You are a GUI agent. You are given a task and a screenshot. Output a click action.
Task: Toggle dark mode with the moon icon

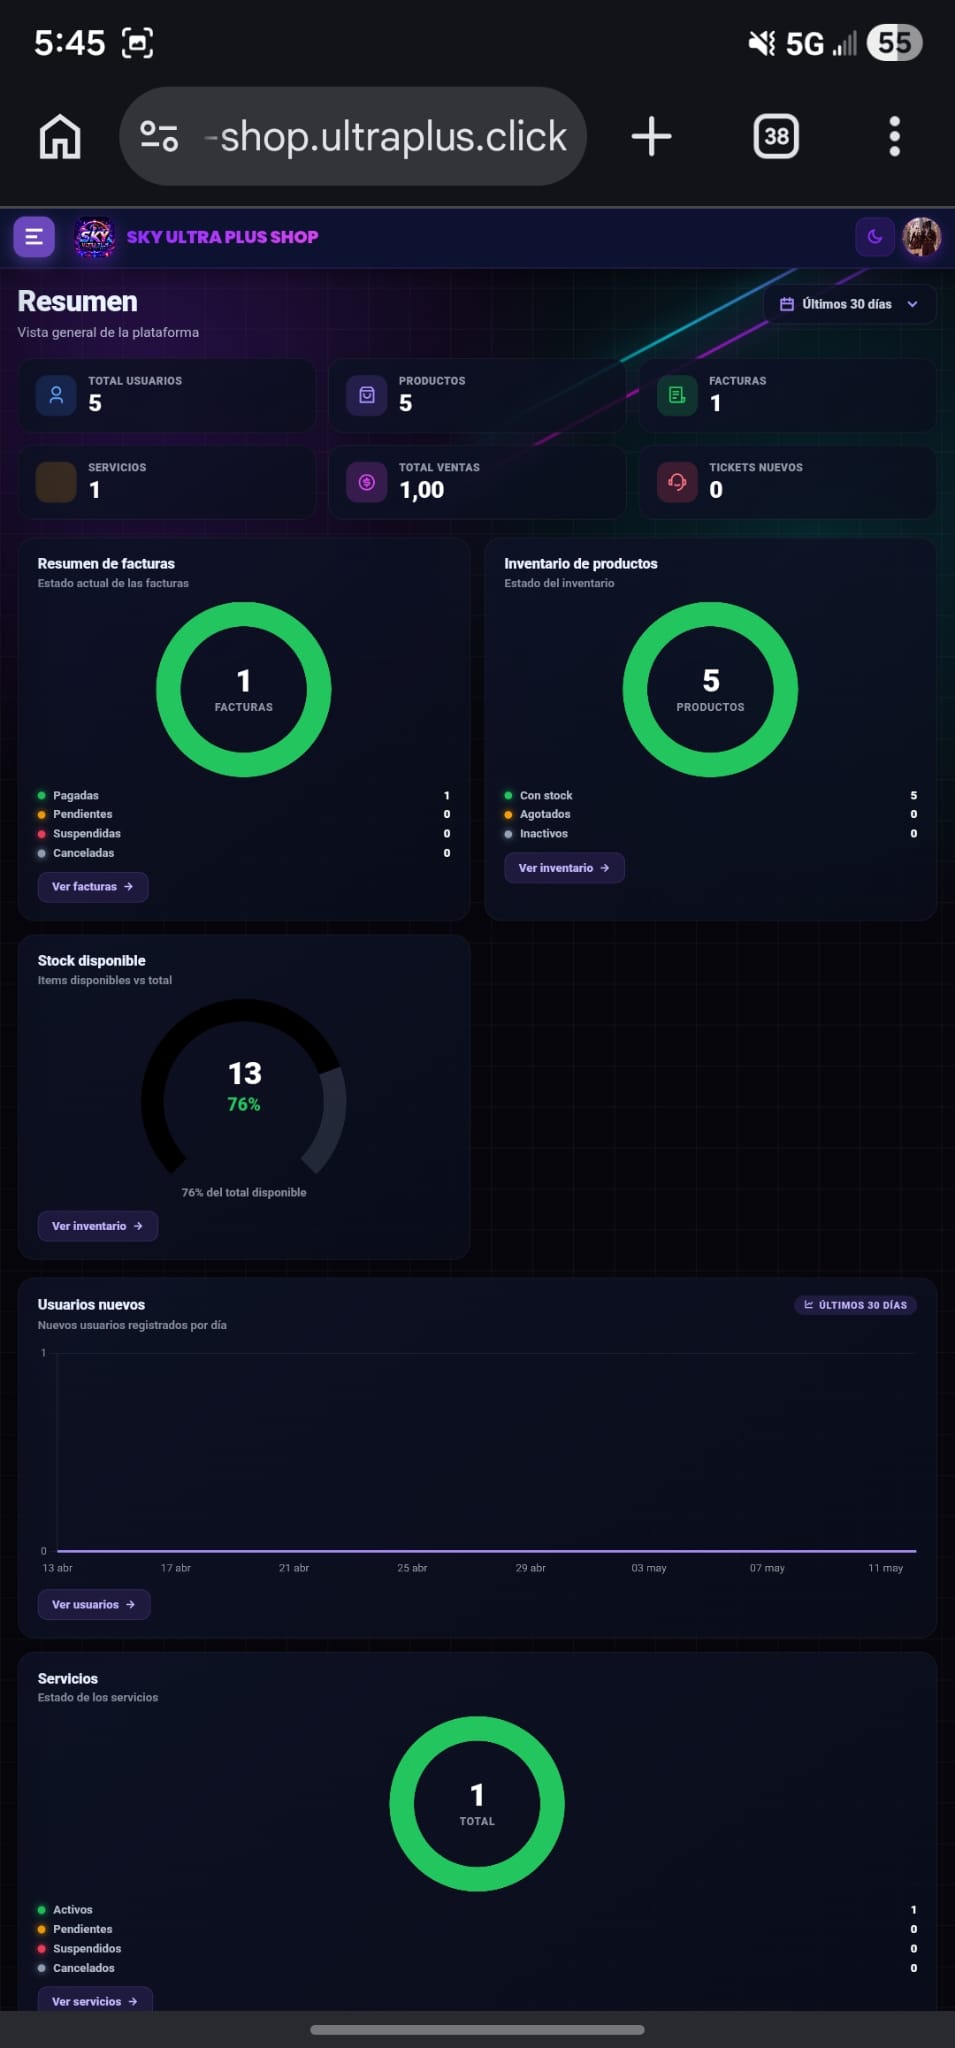875,237
